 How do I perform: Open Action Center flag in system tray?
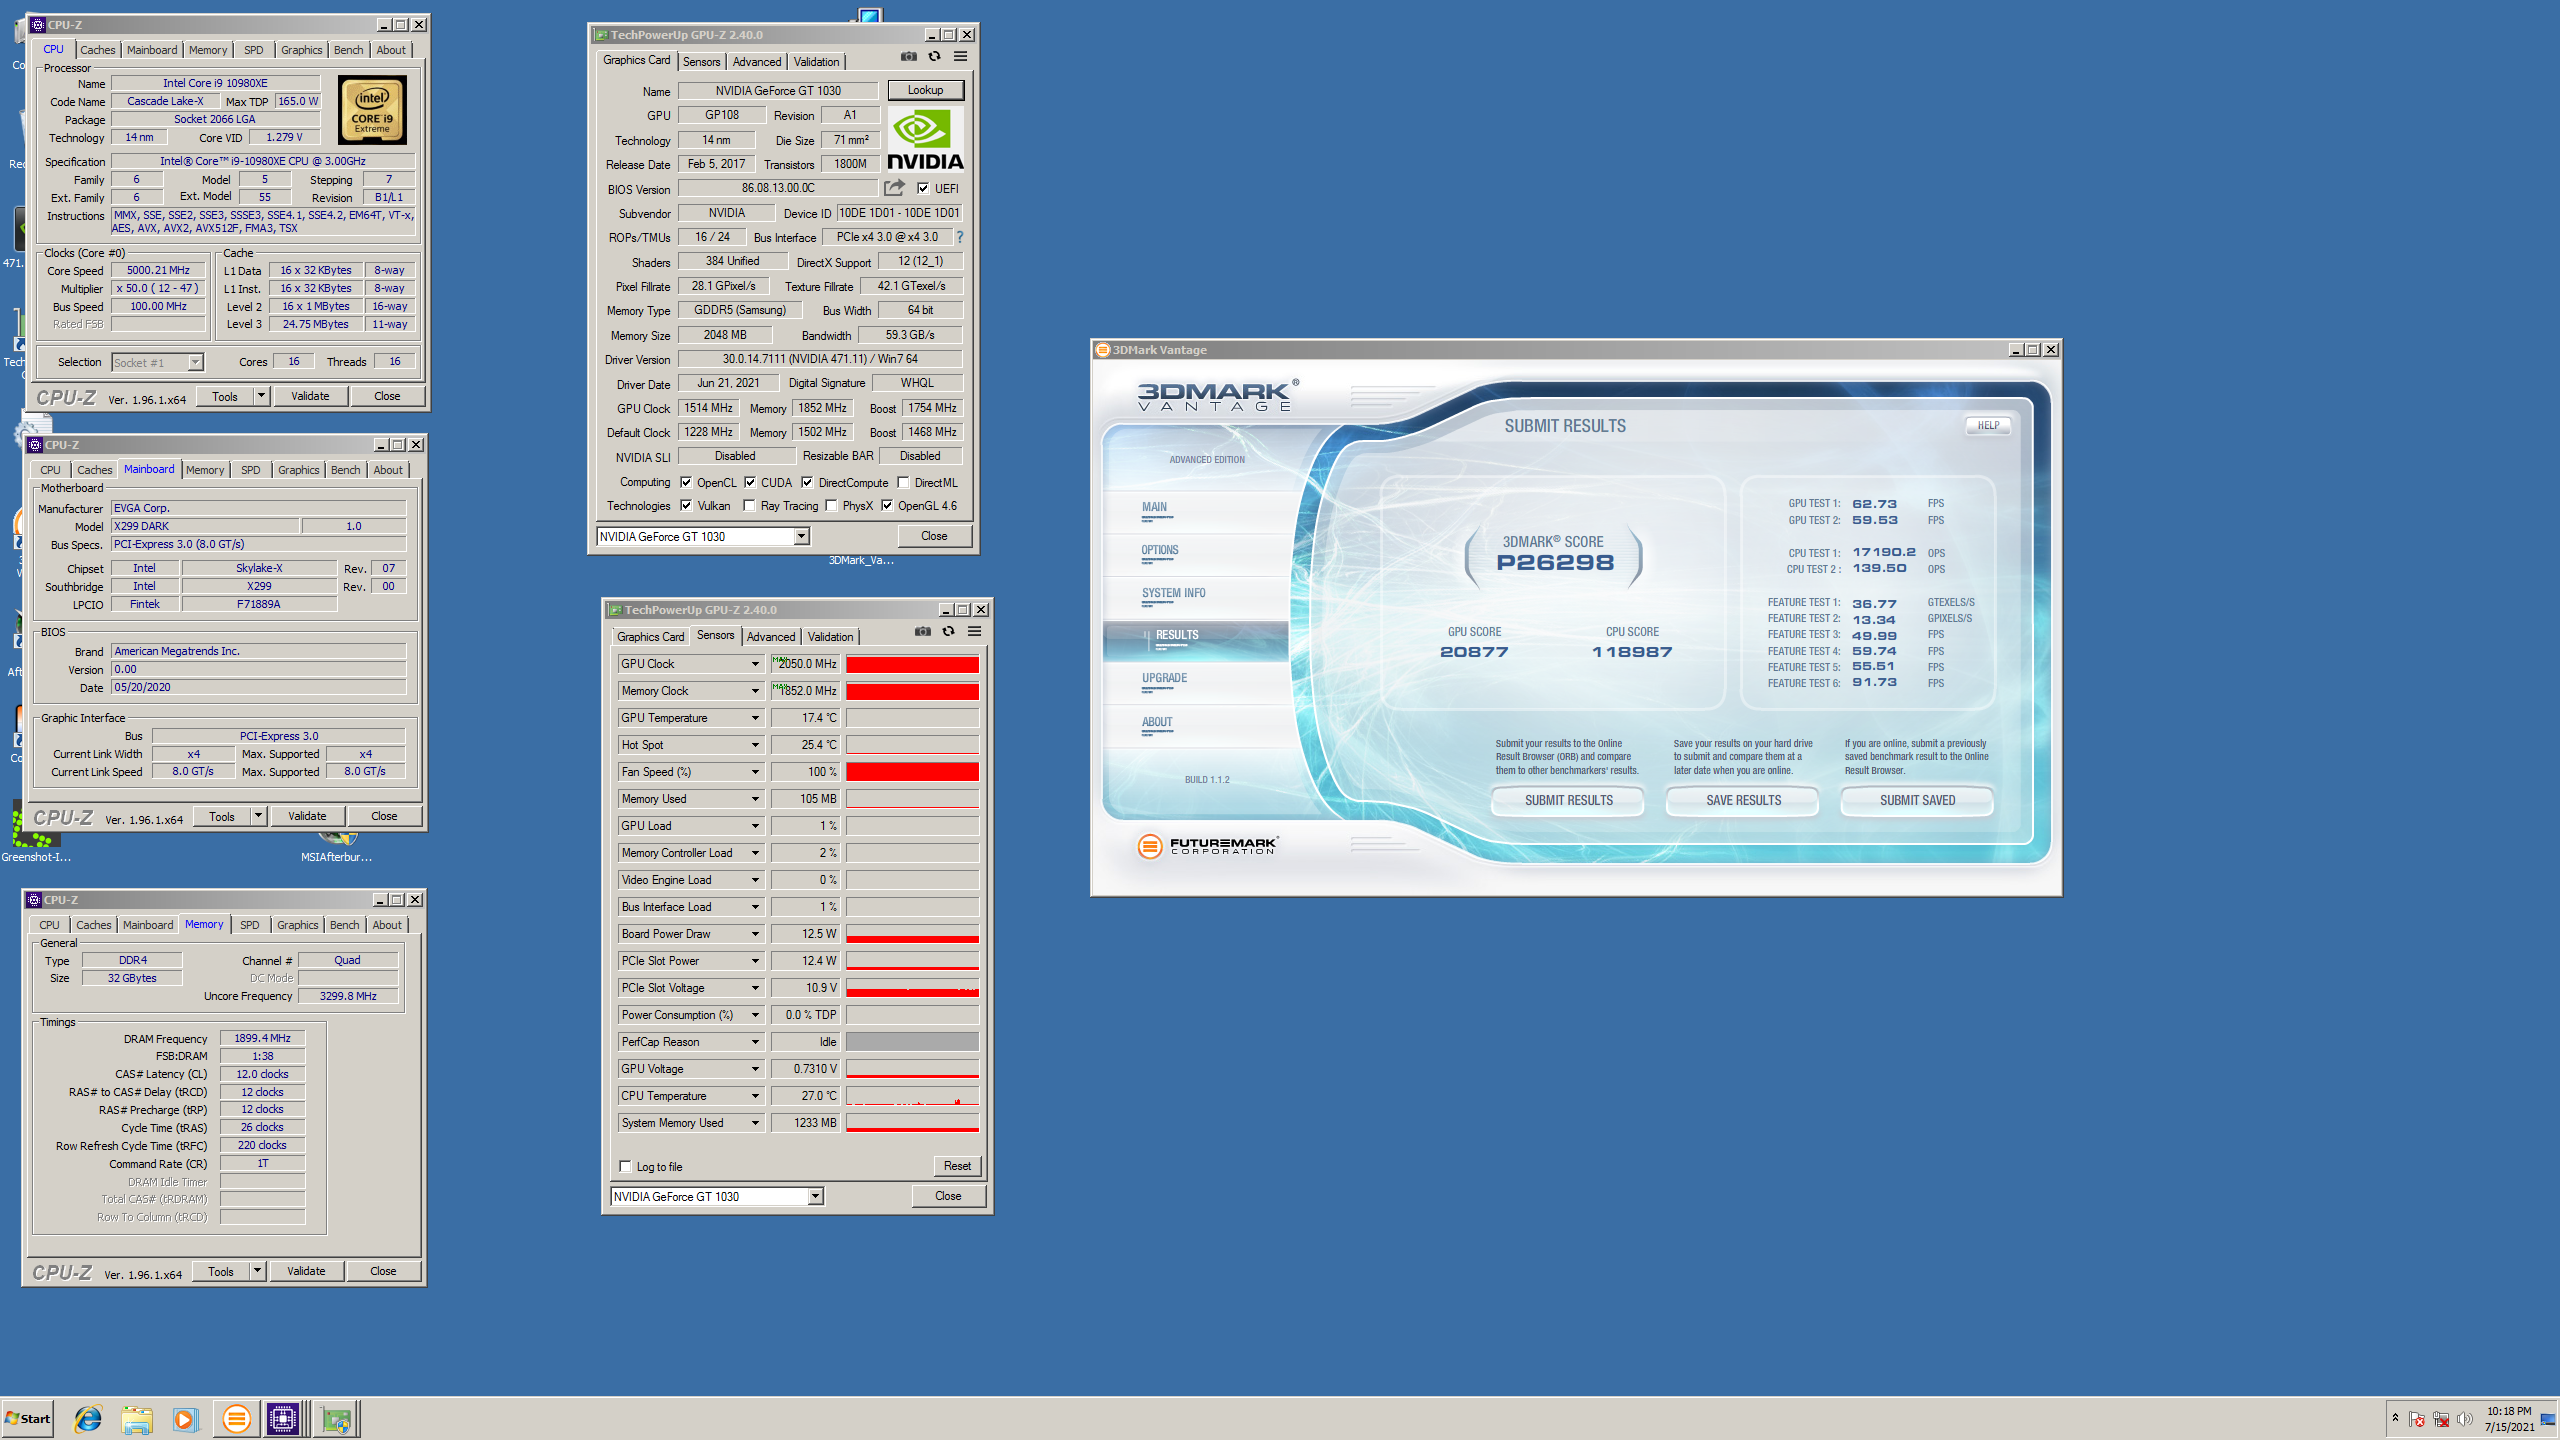point(2417,1419)
